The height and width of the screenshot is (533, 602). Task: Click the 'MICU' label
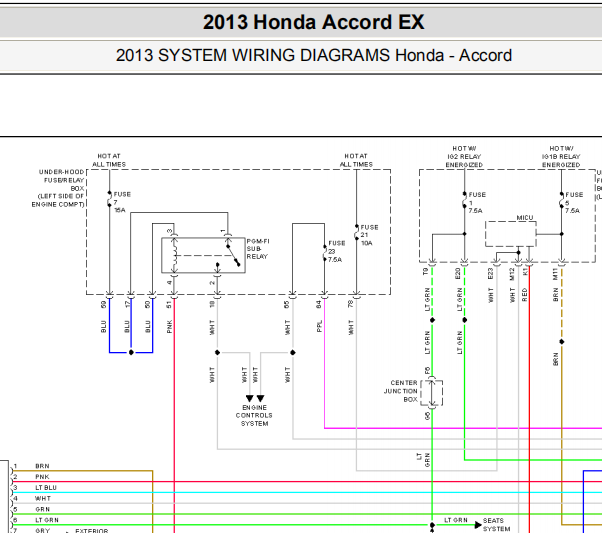coord(524,218)
